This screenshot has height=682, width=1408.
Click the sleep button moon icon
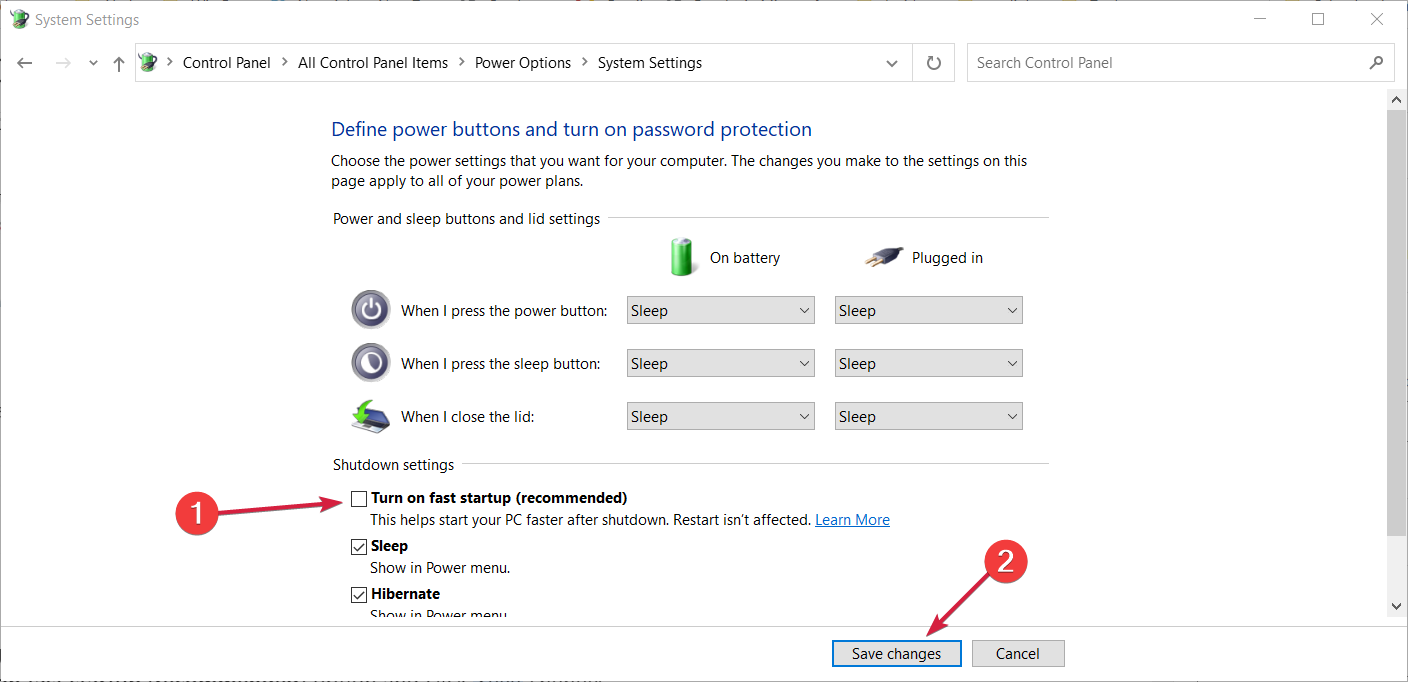tap(371, 363)
